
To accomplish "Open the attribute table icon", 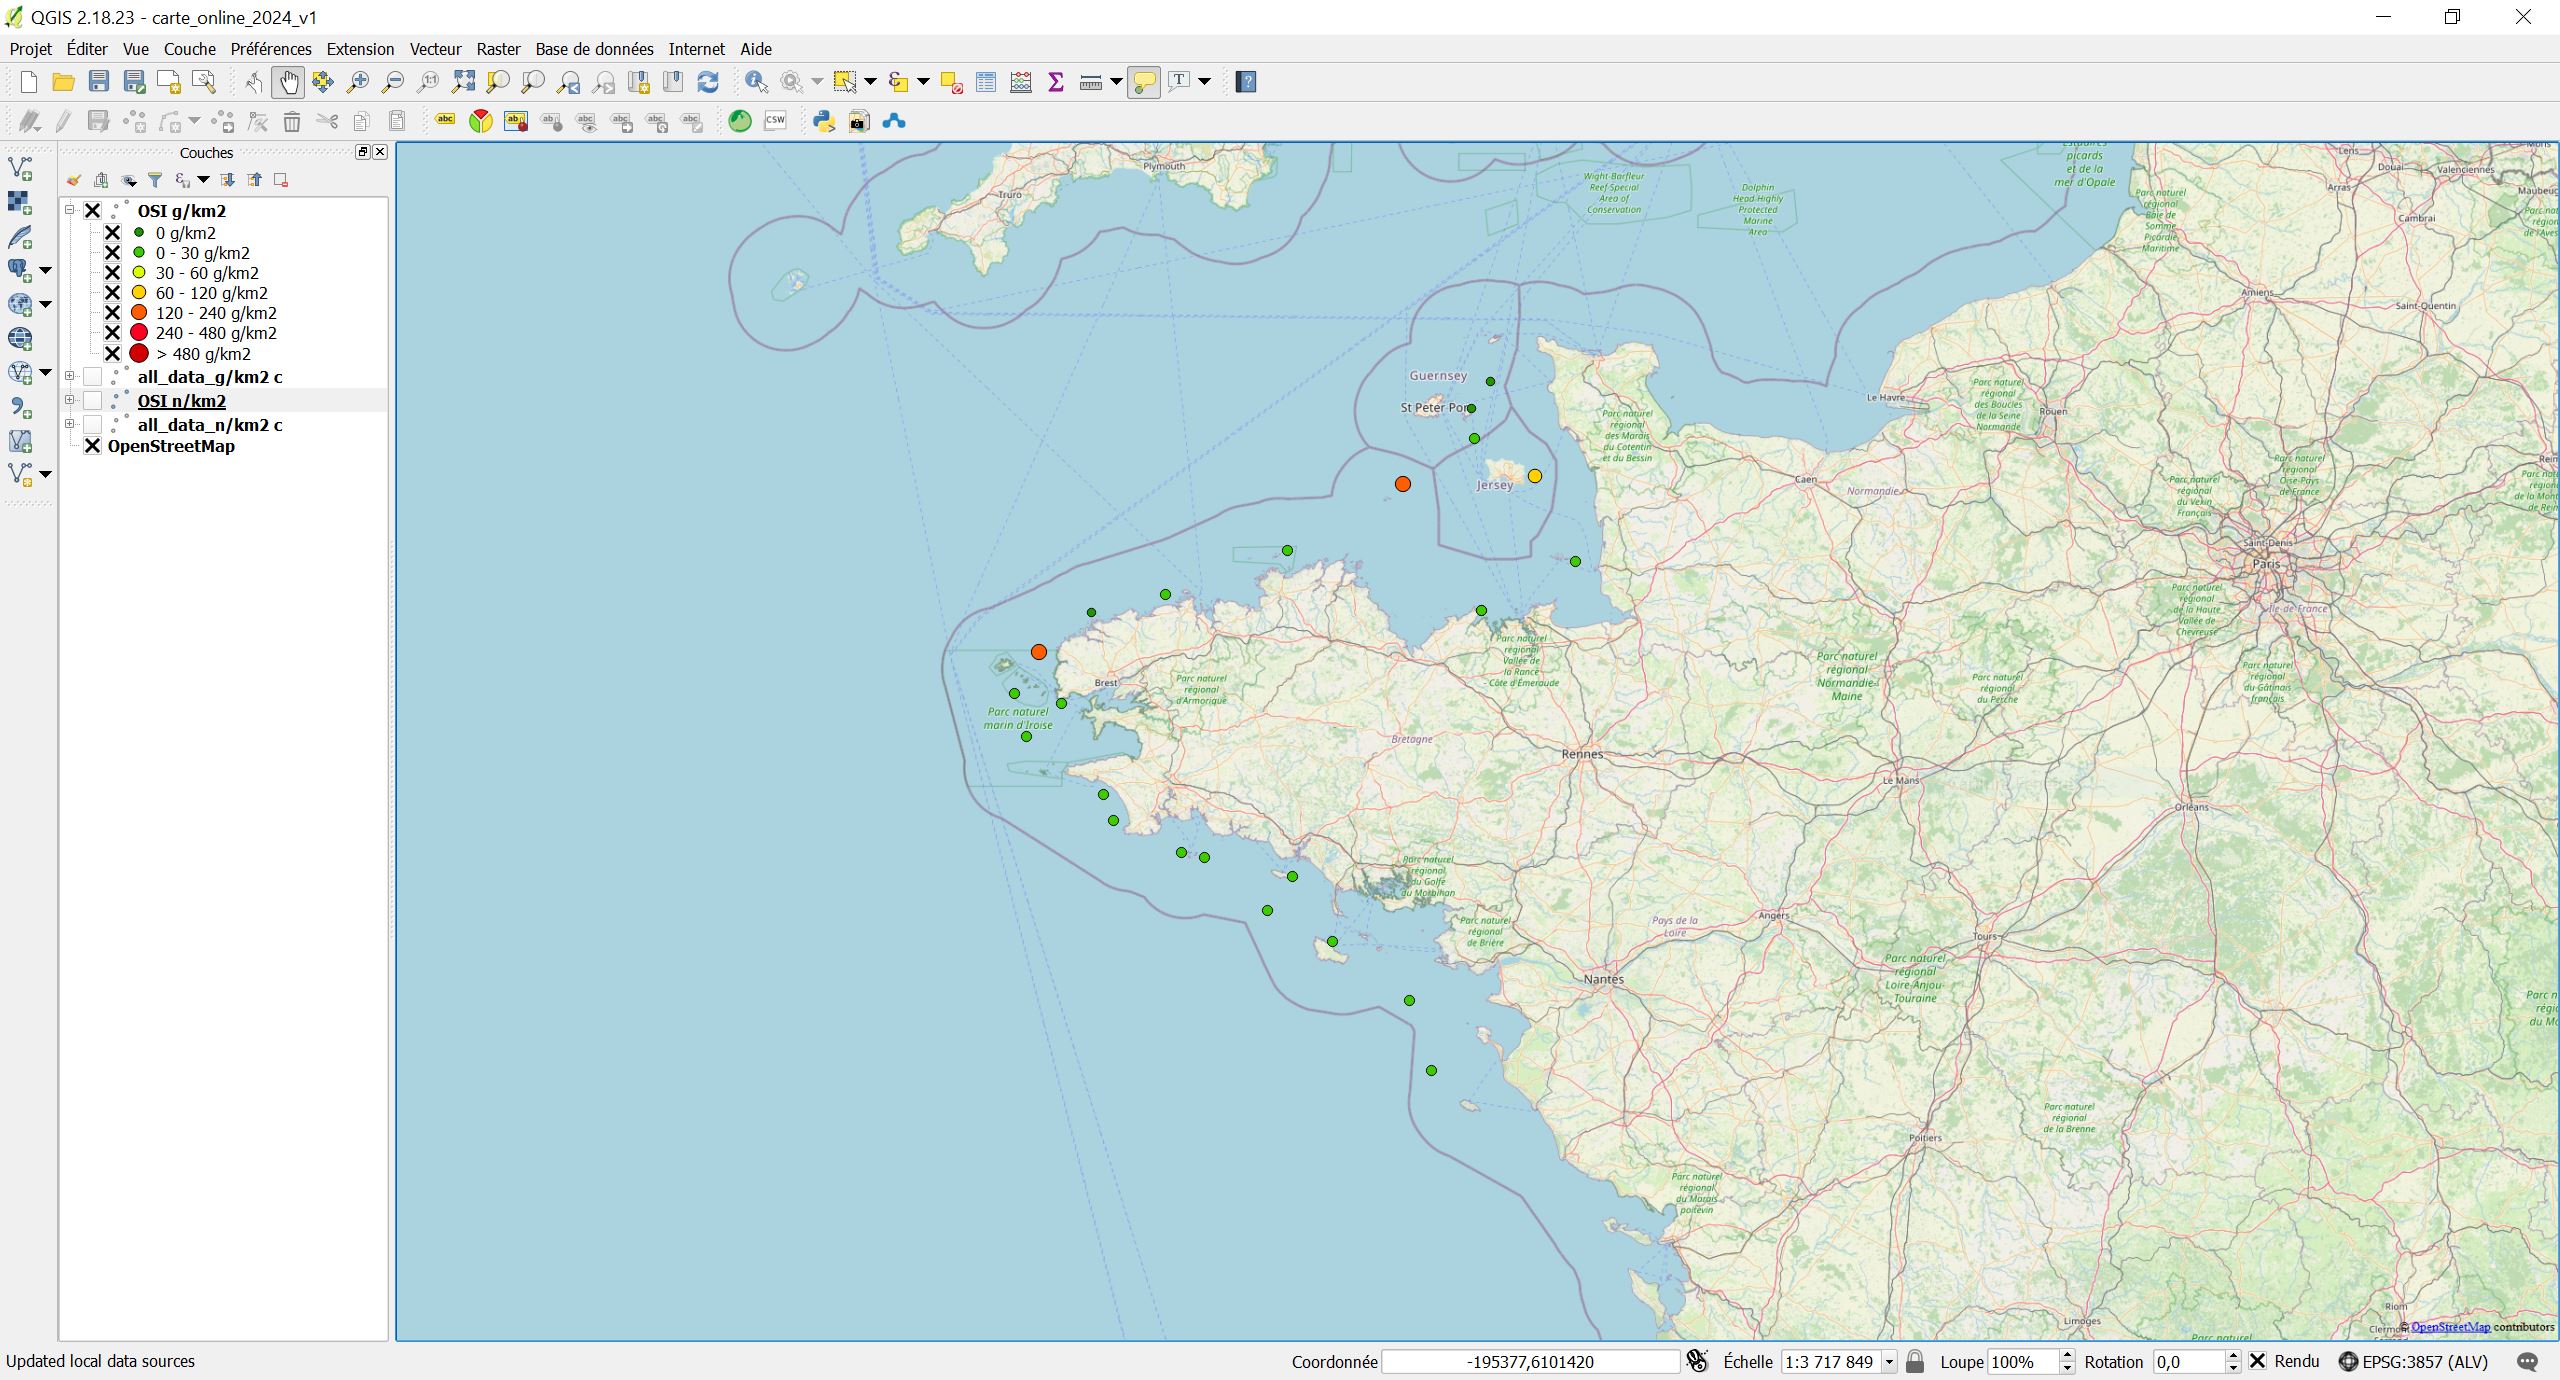I will [986, 82].
